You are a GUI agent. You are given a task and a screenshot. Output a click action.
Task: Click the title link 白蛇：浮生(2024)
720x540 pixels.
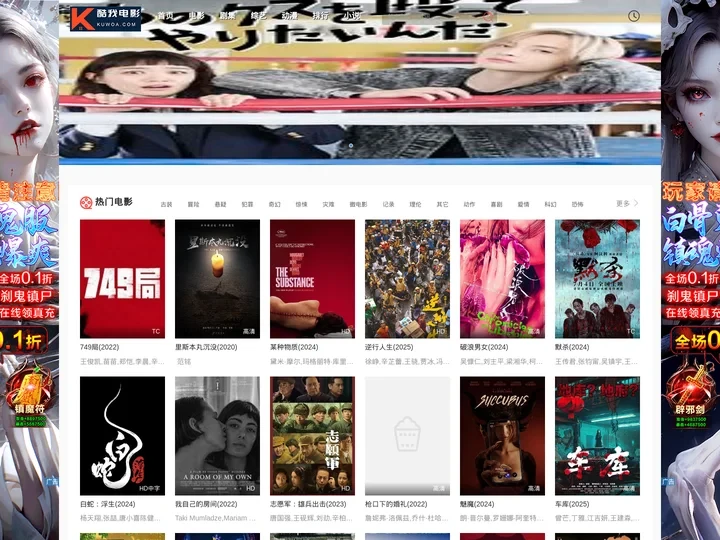107,504
